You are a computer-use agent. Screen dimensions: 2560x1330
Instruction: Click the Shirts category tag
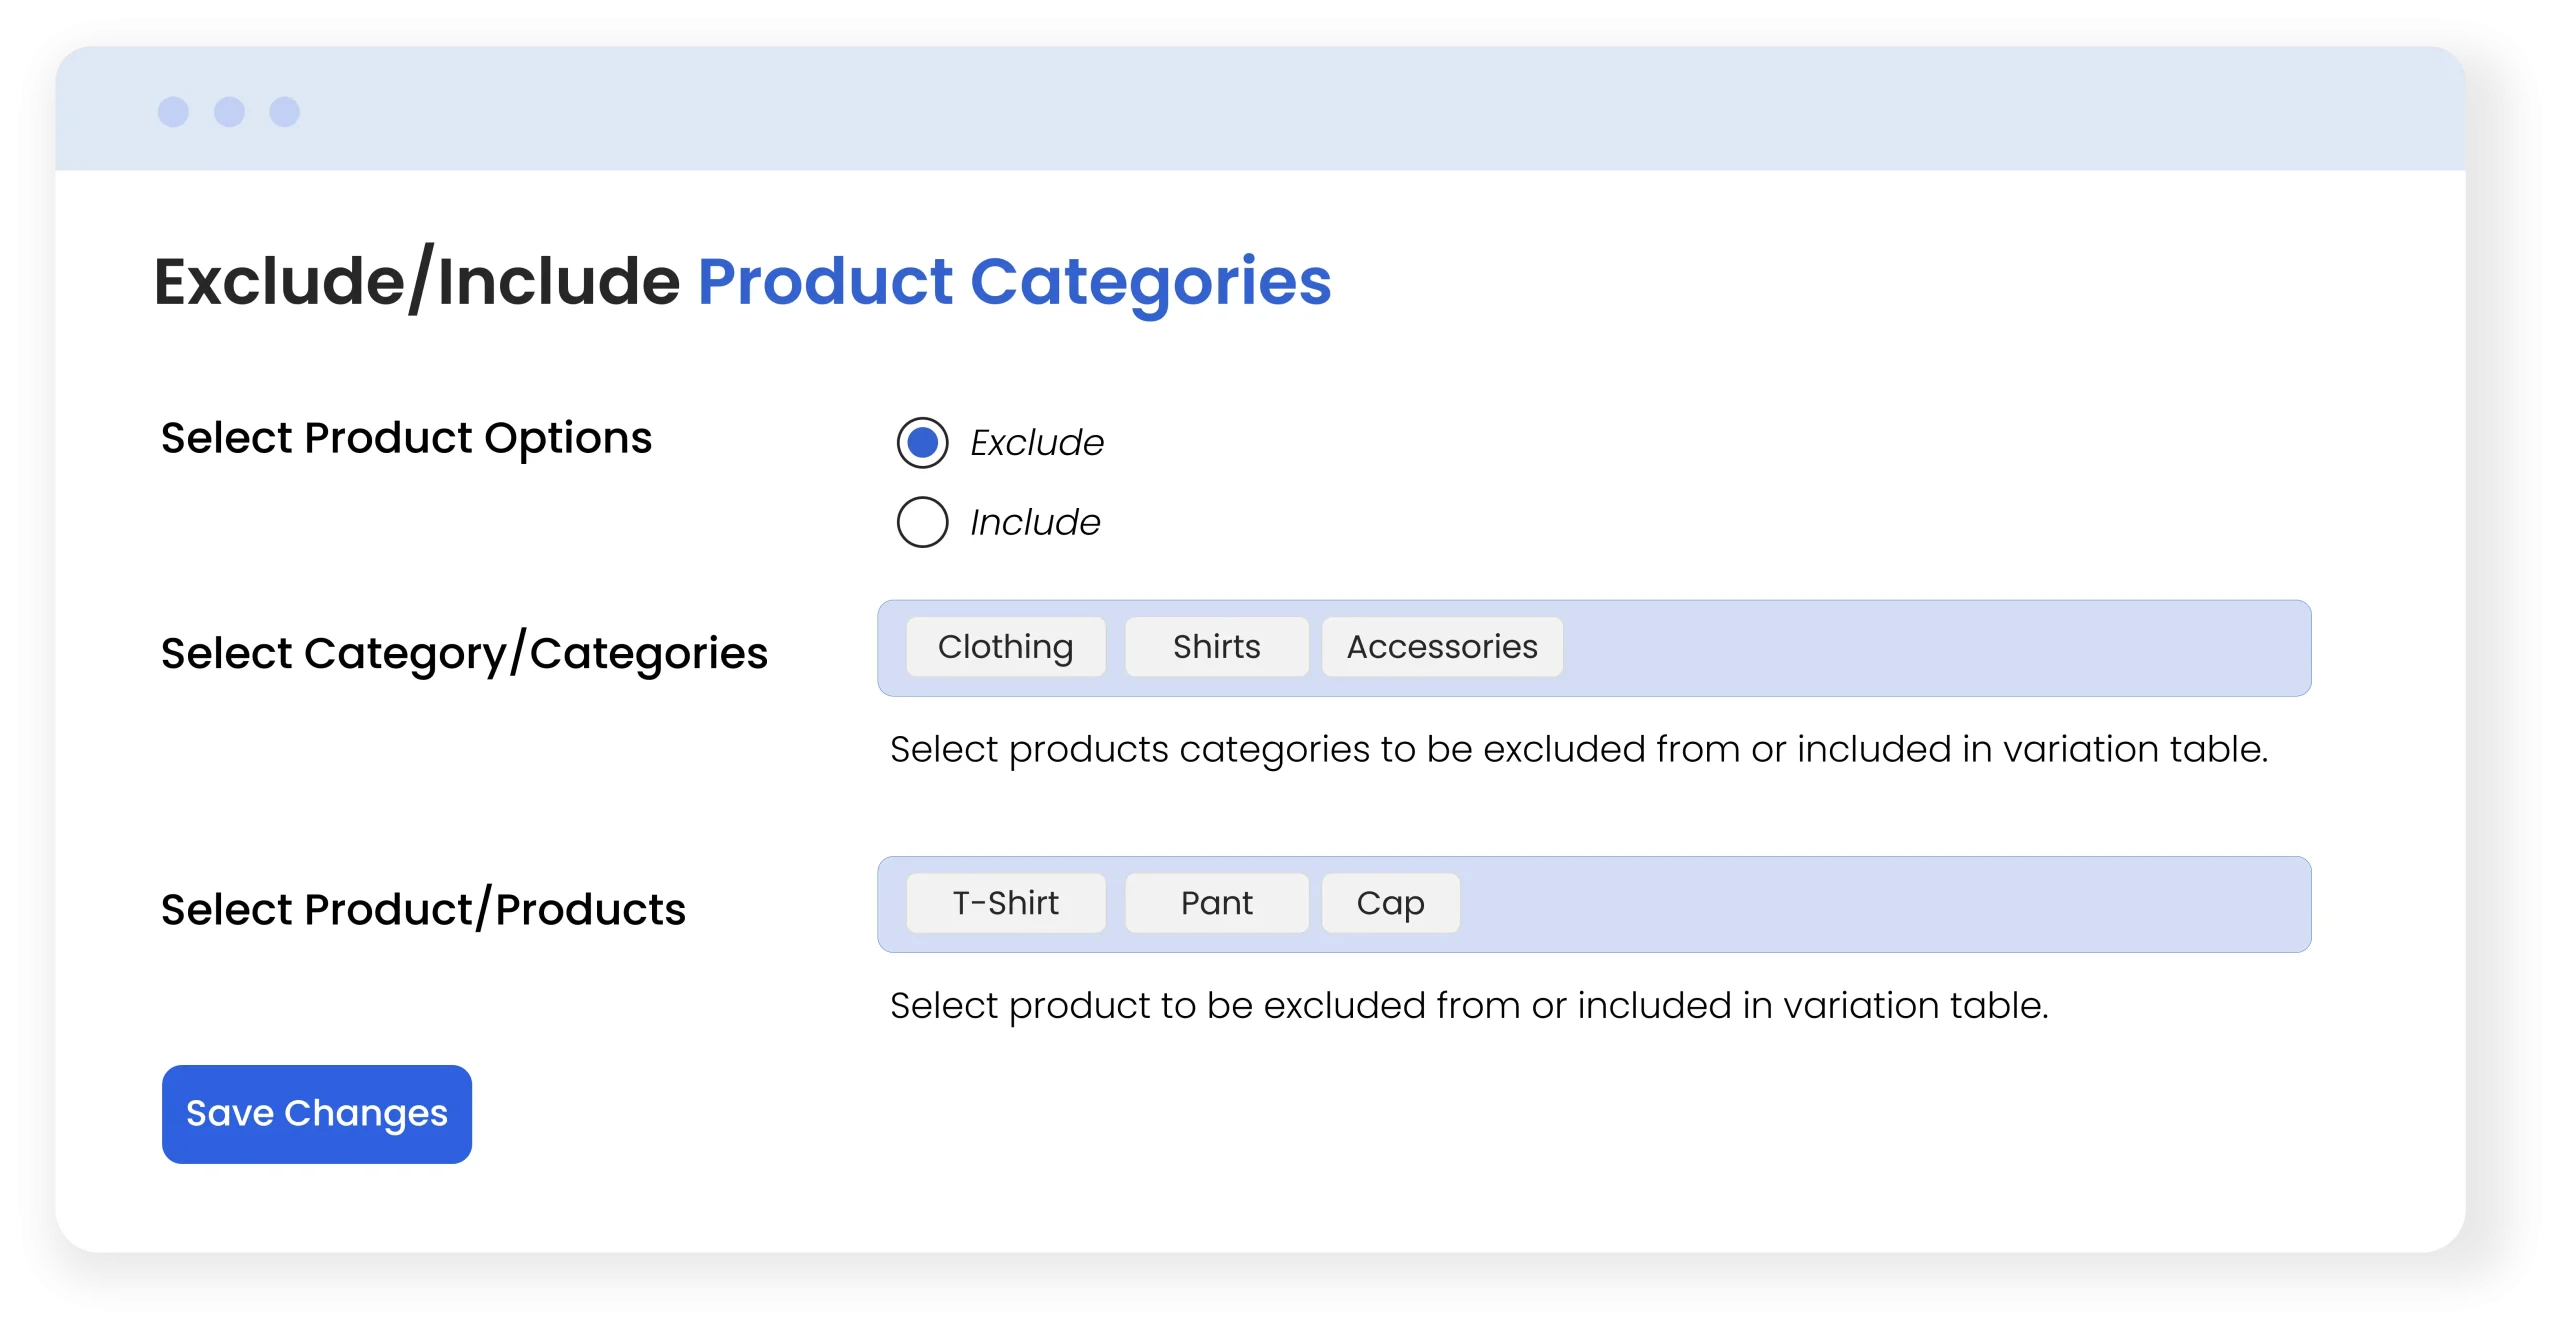click(x=1216, y=647)
